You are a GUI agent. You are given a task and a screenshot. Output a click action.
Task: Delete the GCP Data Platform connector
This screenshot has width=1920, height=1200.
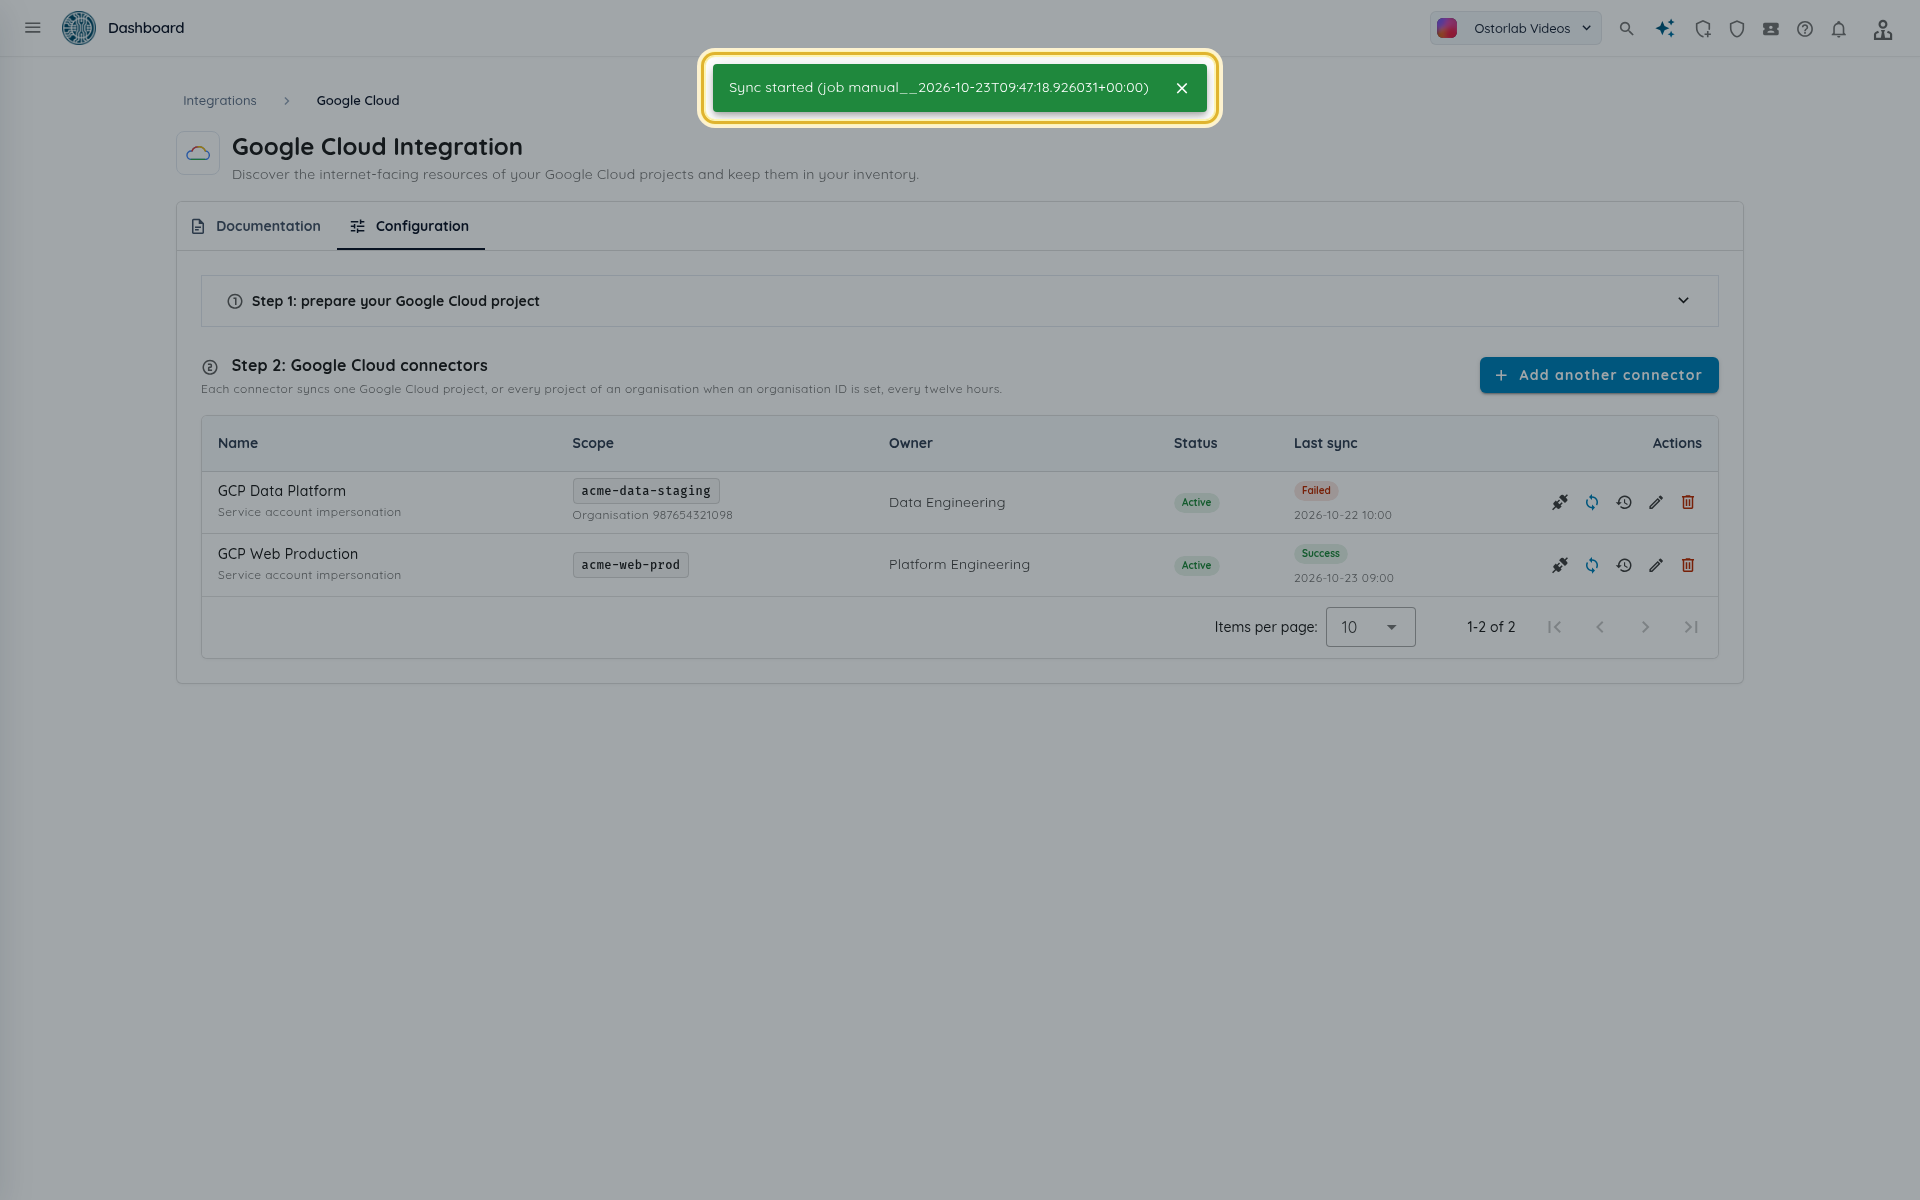click(x=1688, y=502)
